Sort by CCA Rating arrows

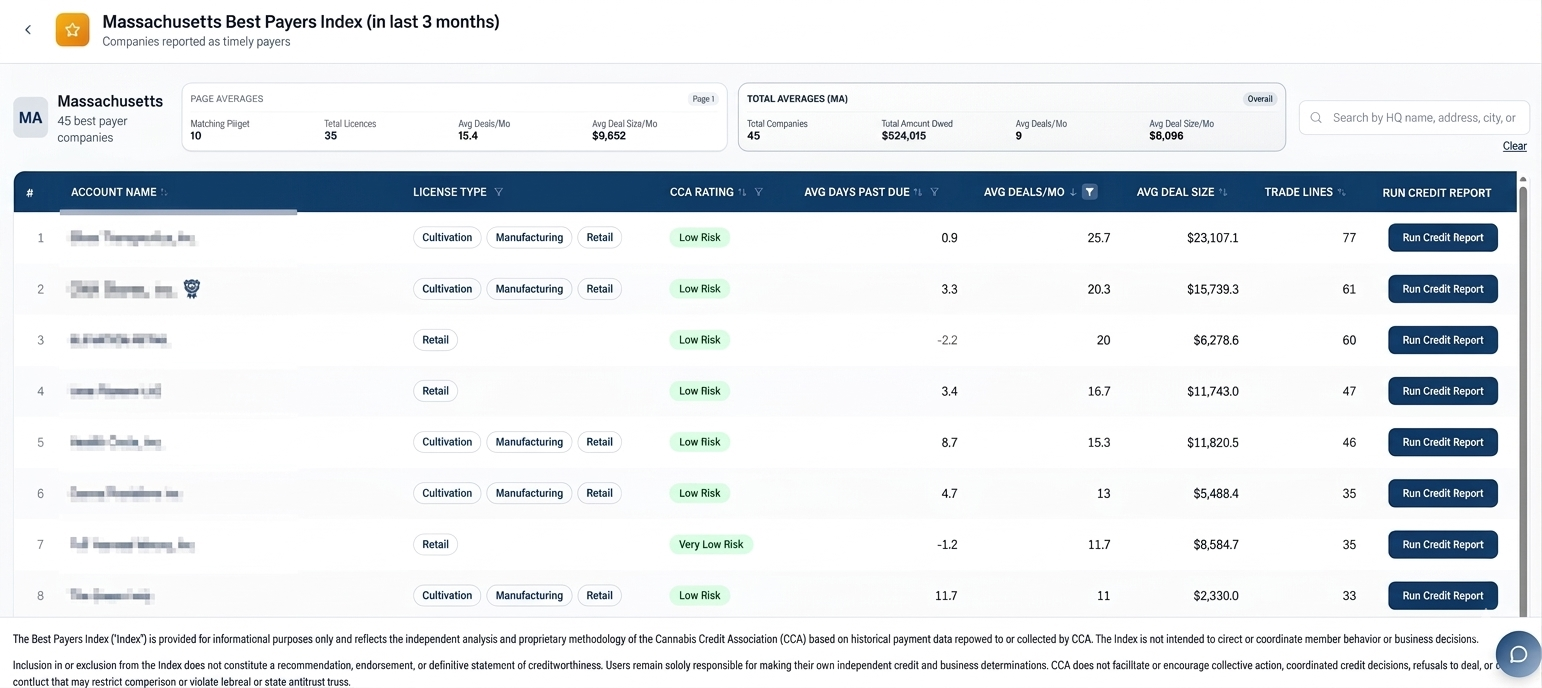(742, 192)
